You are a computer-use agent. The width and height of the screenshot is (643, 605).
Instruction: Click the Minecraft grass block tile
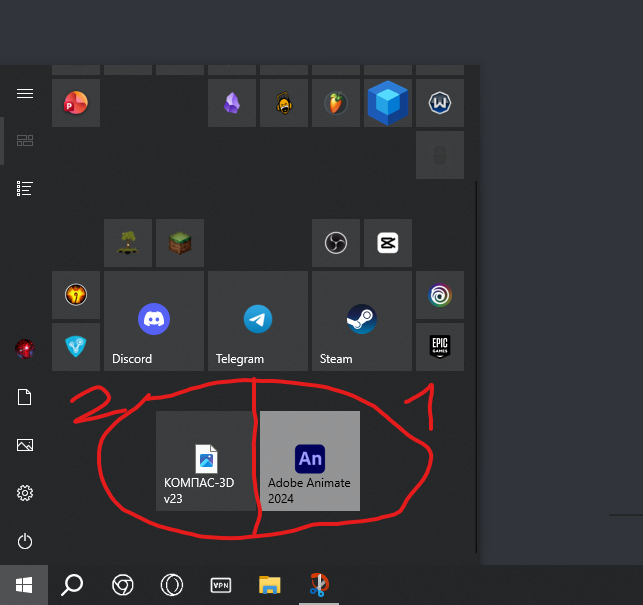179,243
